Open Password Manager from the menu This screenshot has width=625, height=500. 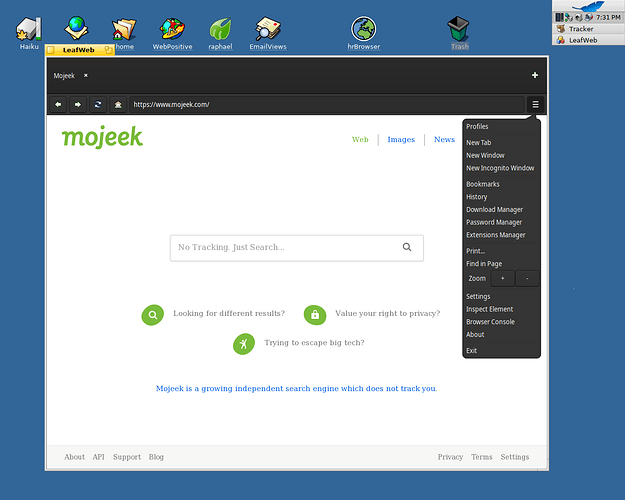click(501, 222)
